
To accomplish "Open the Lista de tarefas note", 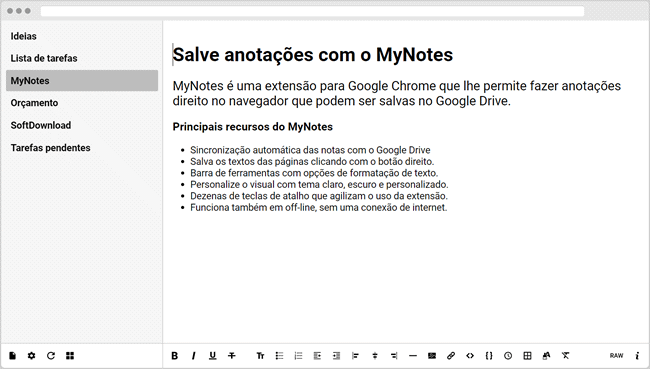I will coord(82,58).
